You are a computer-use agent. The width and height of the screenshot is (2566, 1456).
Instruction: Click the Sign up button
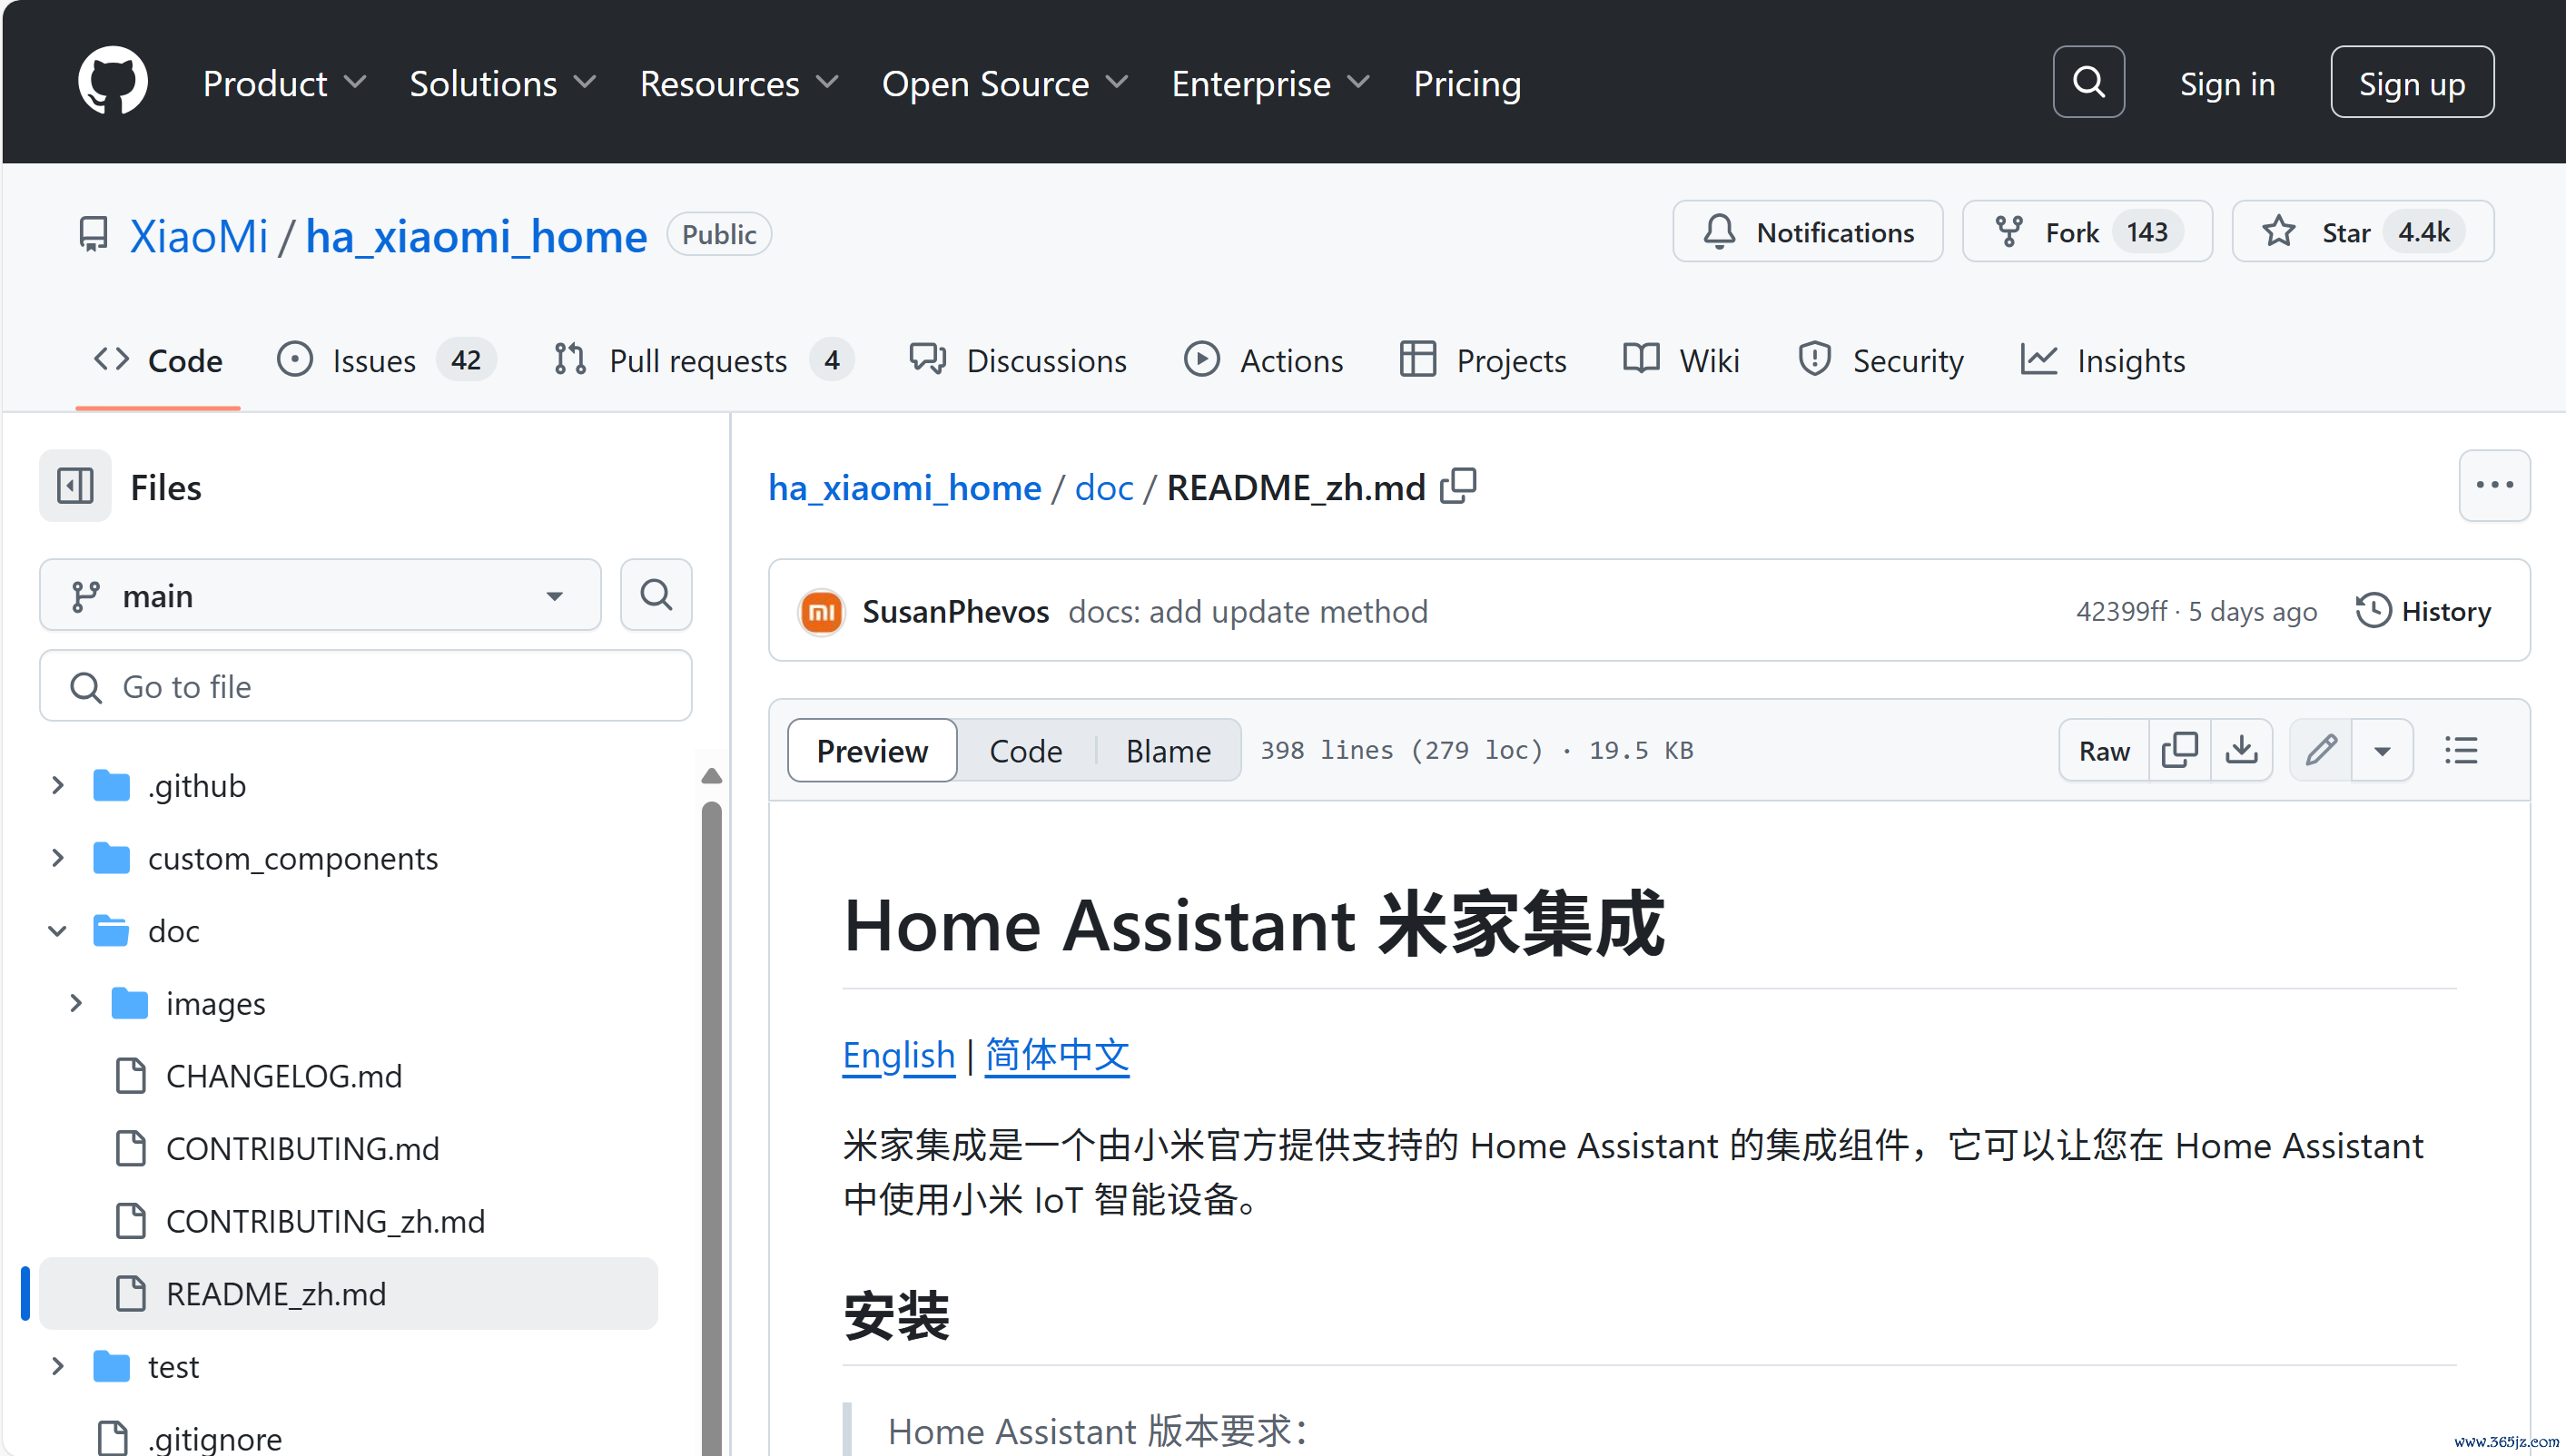(x=2411, y=82)
